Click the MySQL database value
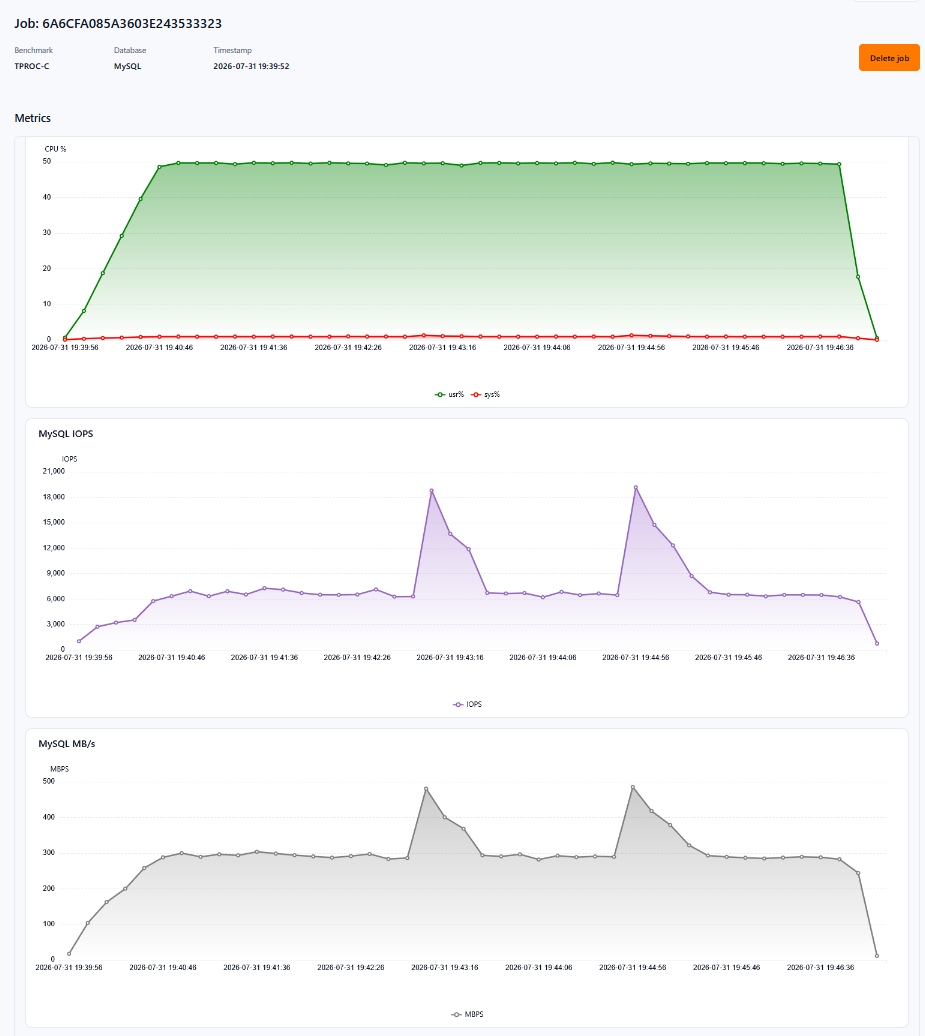The height and width of the screenshot is (1036, 925). [x=128, y=66]
